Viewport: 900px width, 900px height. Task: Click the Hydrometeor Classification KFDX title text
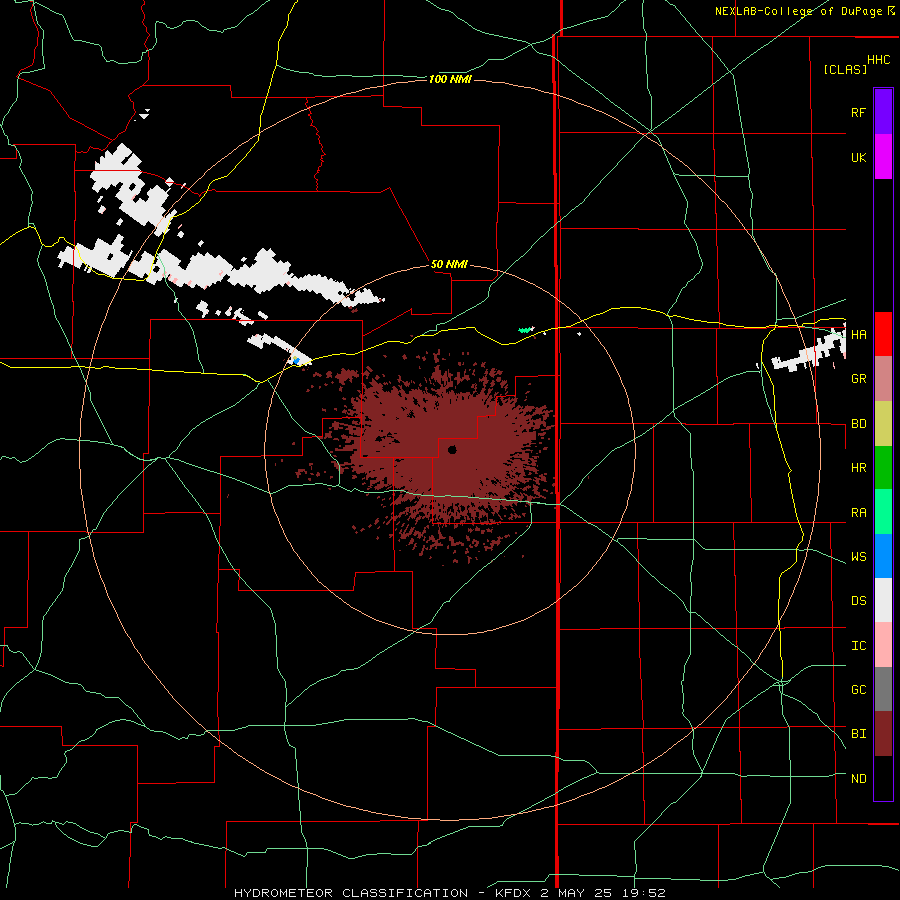[449, 893]
